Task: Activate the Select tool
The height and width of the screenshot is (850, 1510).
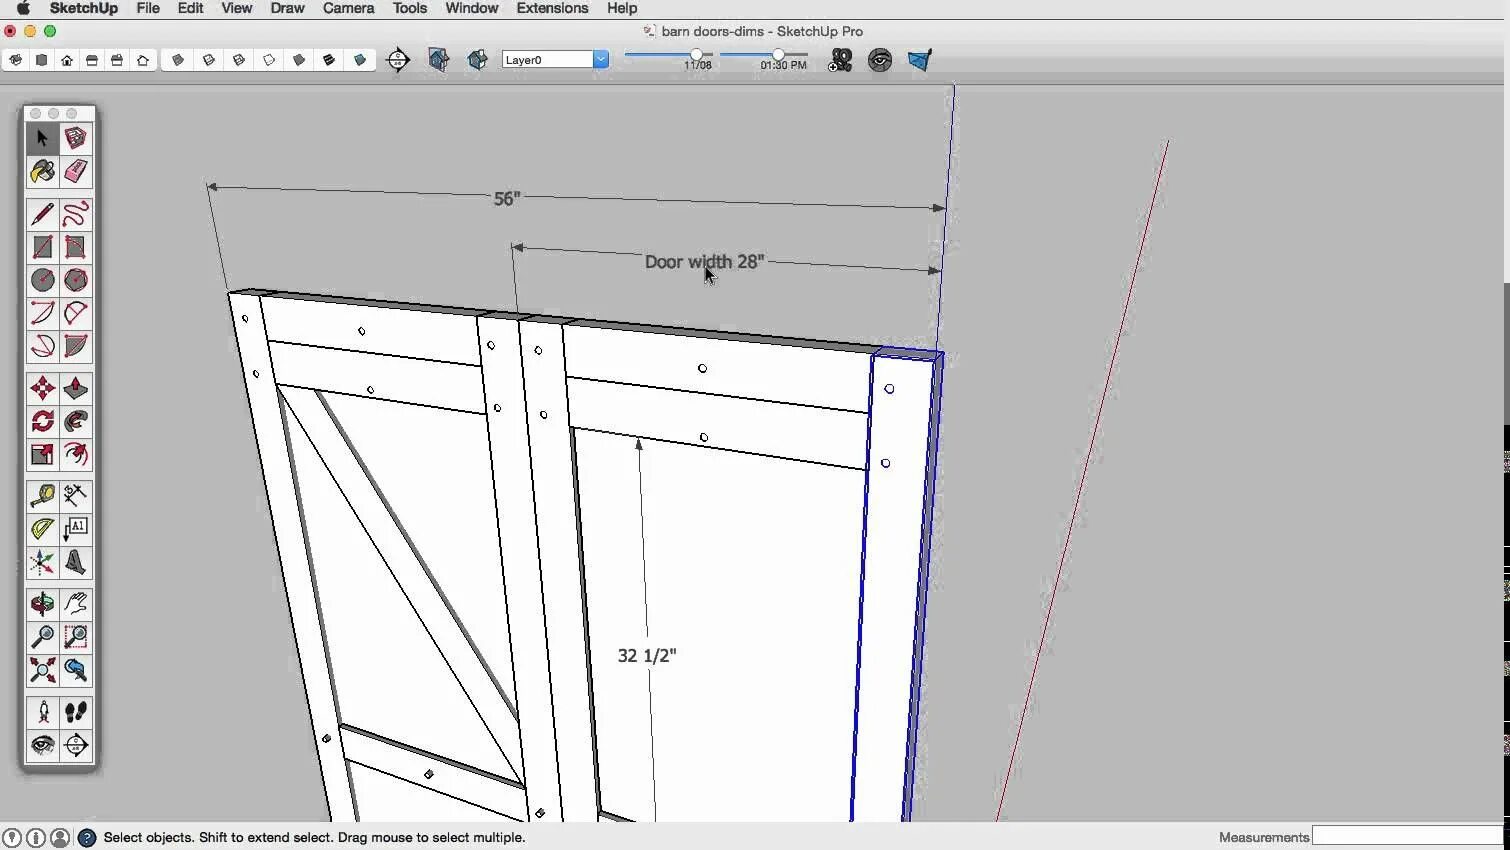Action: (42, 138)
